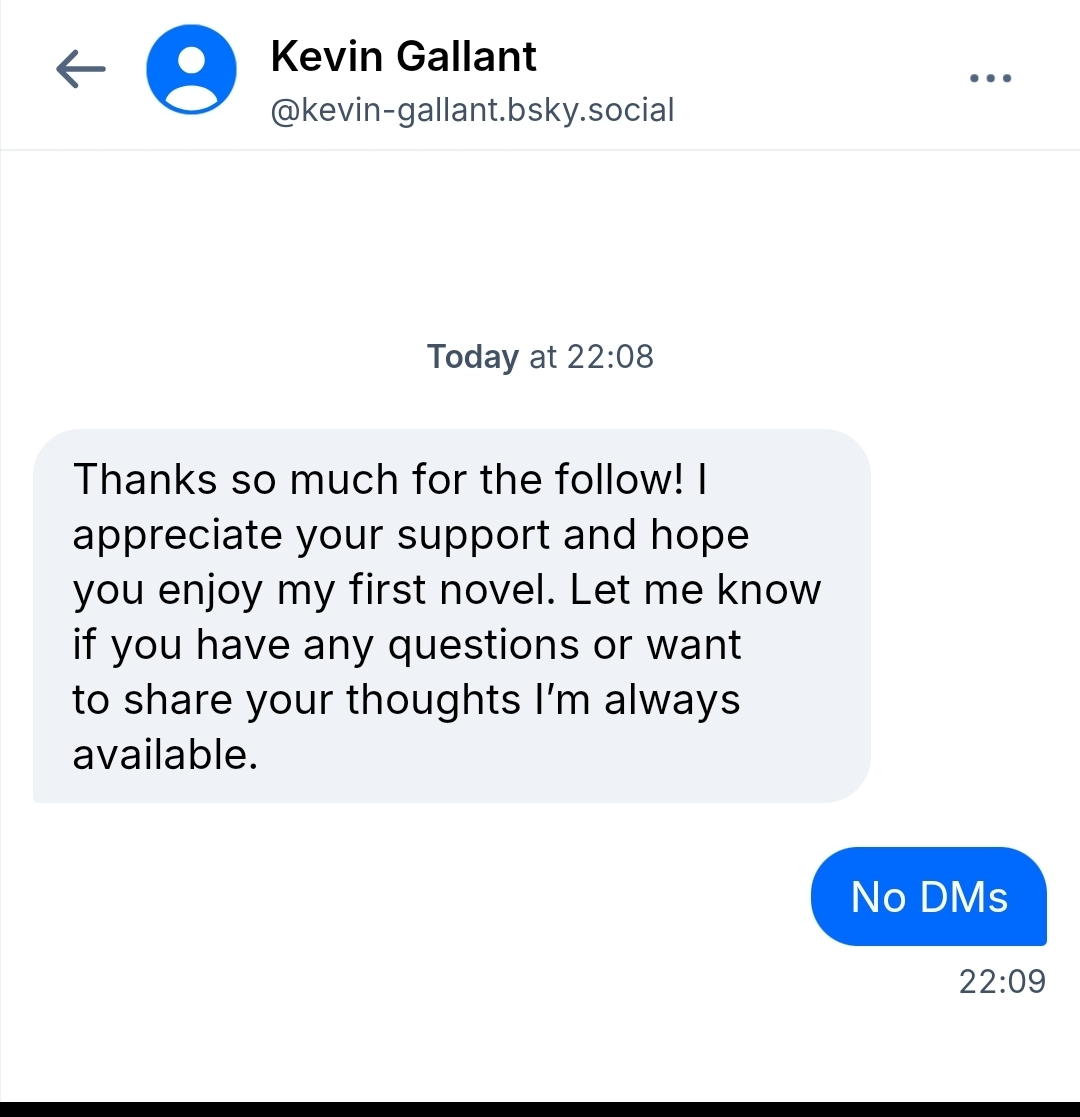The height and width of the screenshot is (1117, 1080).
Task: Click the bold "Today" label
Action: pos(472,356)
